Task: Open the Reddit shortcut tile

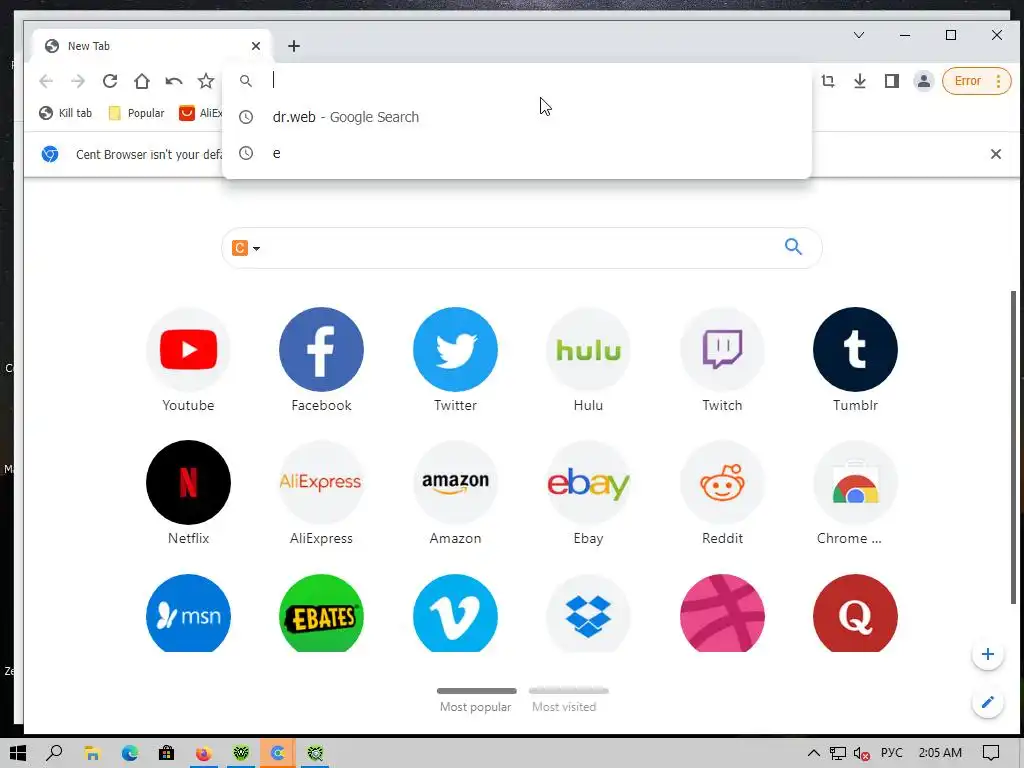Action: [722, 483]
